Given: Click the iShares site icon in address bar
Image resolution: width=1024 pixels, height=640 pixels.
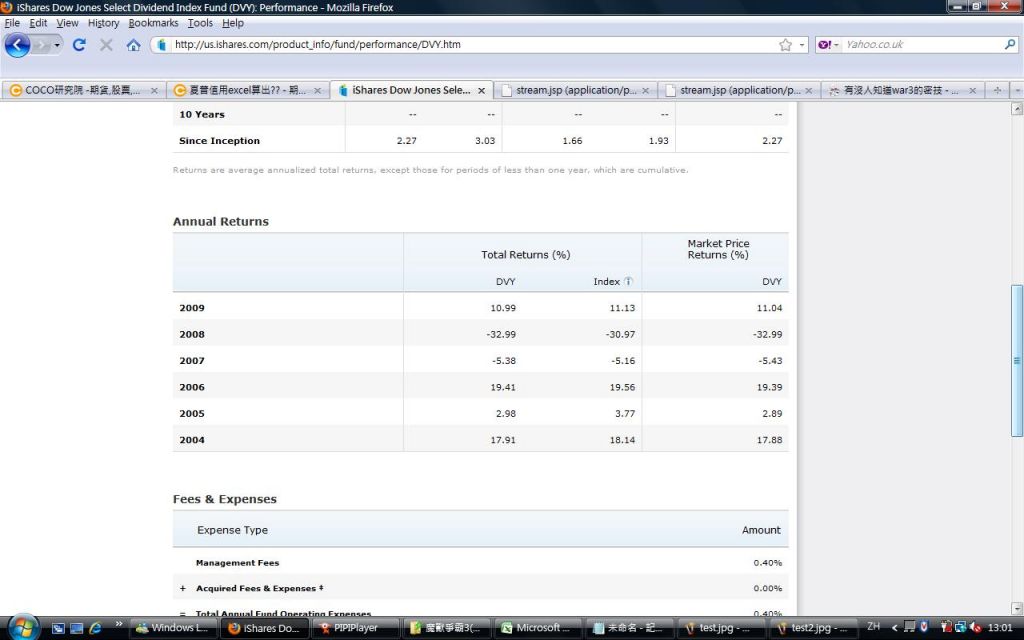Looking at the screenshot, I should click(x=161, y=45).
